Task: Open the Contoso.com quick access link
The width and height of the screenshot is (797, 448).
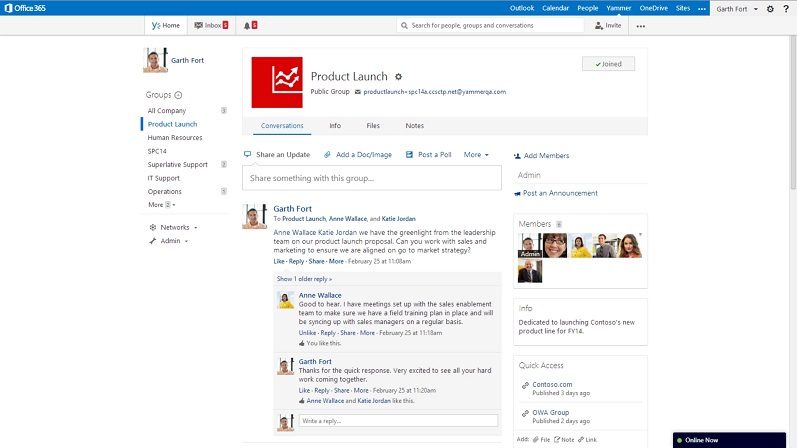Action: coord(552,384)
